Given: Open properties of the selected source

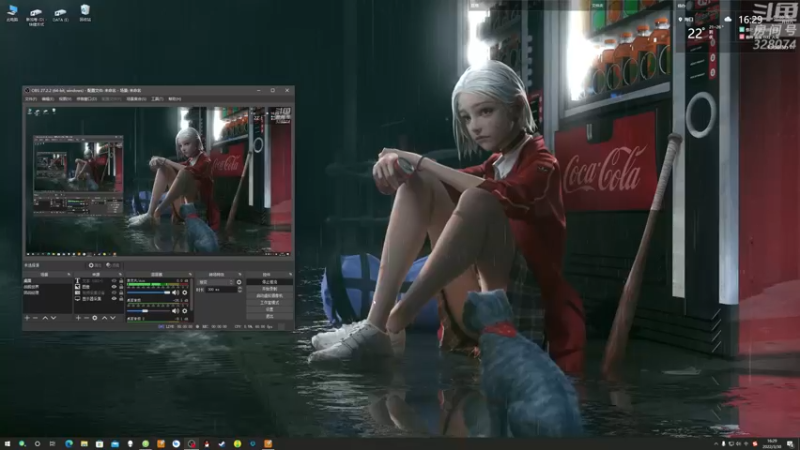Looking at the screenshot, I should coord(95,265).
